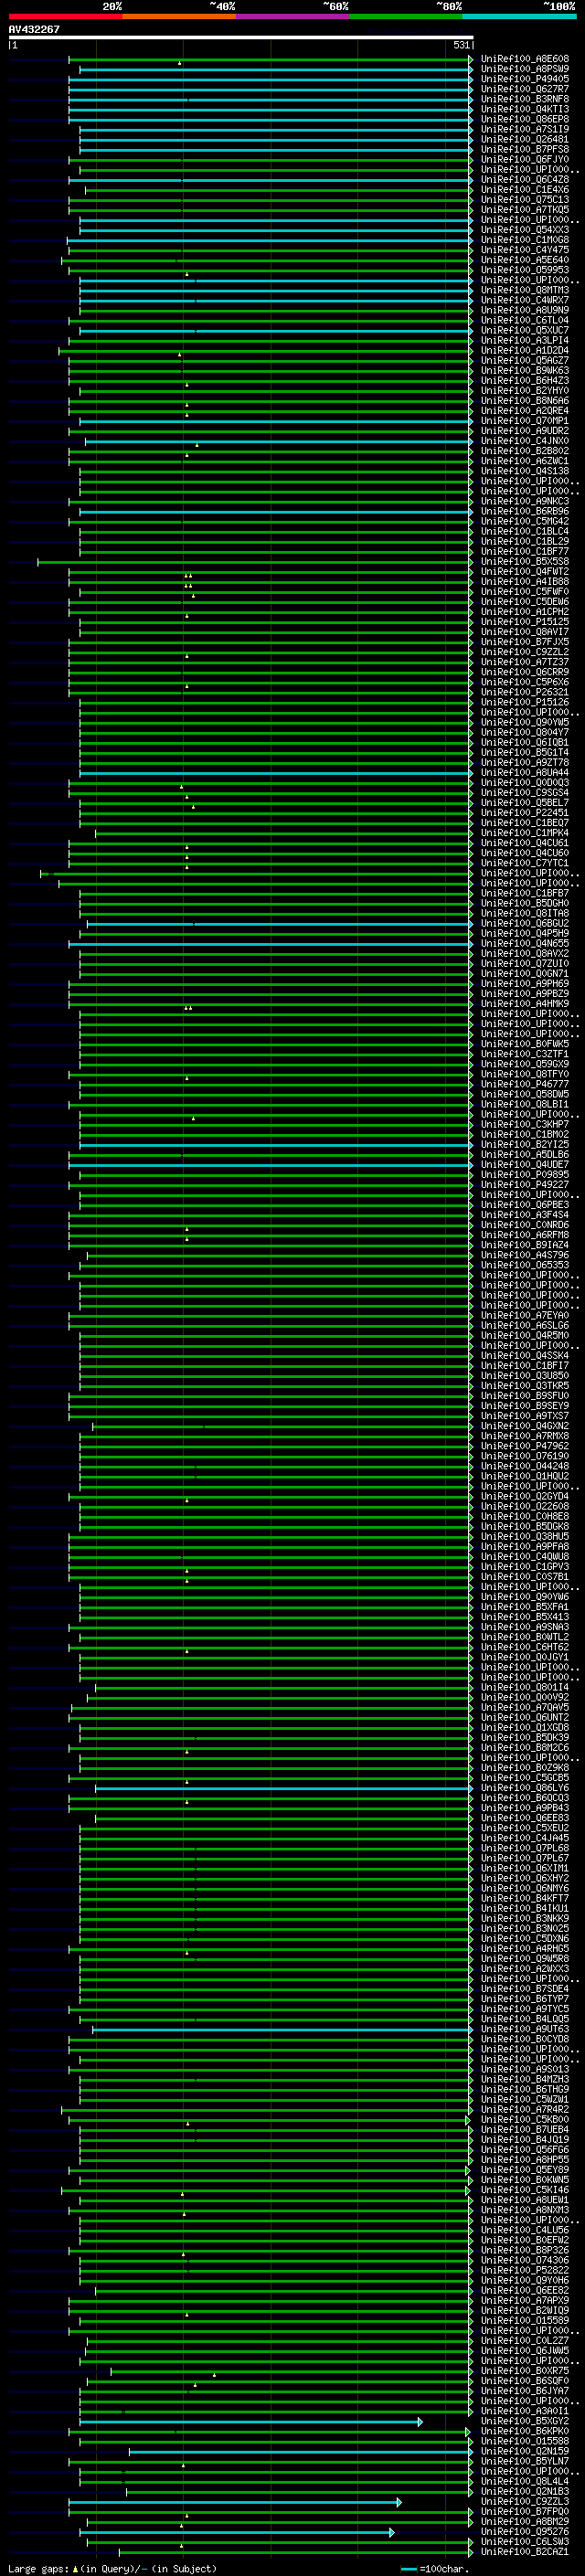Click the white query sequence bar
The width and height of the screenshot is (585, 2576).
pyautogui.click(x=241, y=37)
